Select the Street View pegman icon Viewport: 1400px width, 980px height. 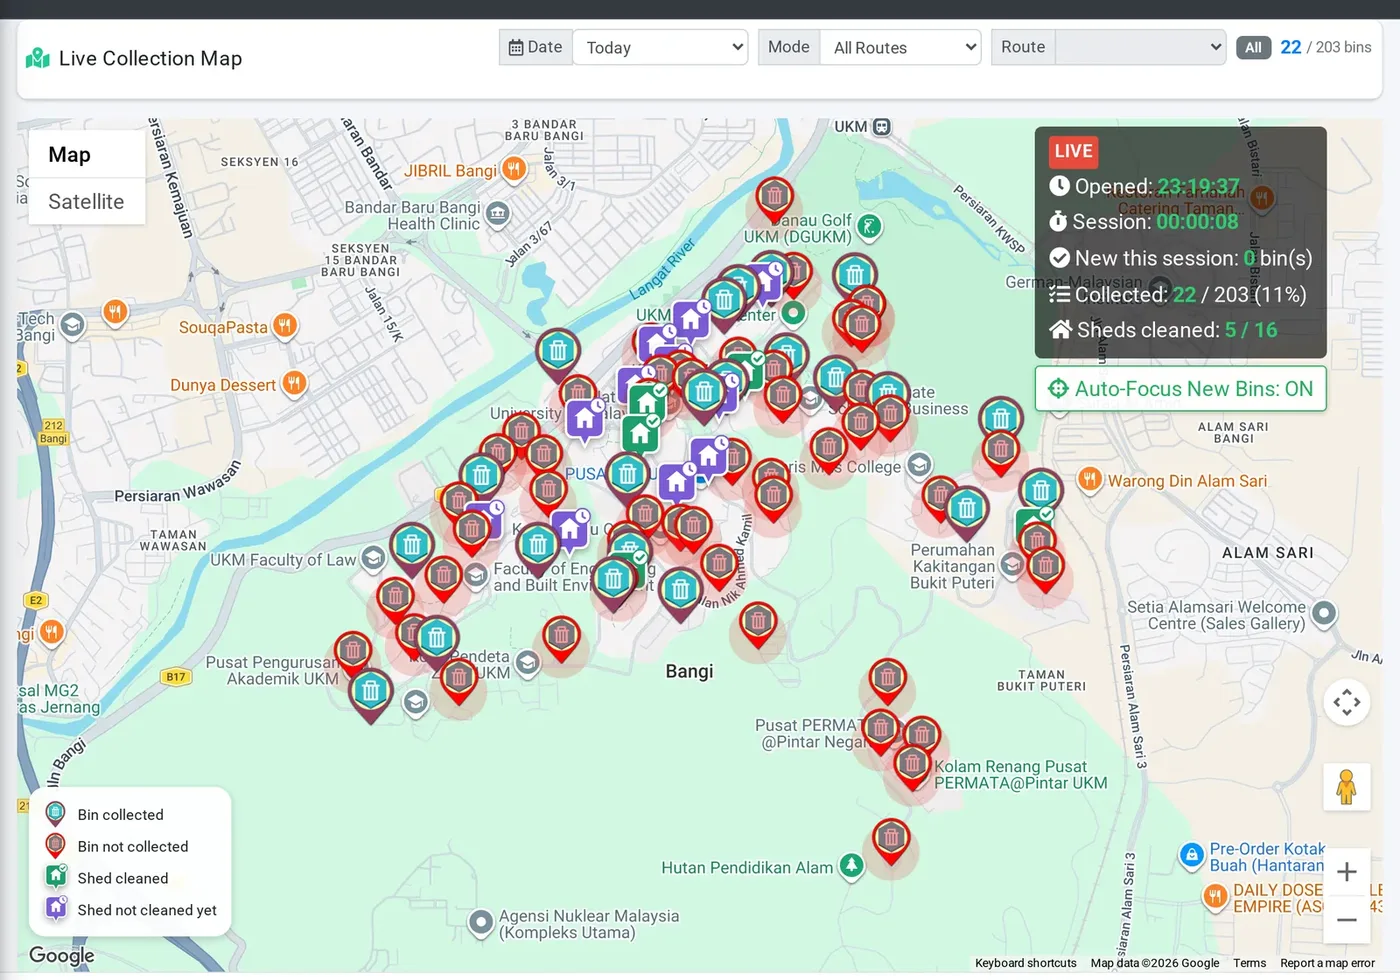tap(1346, 787)
